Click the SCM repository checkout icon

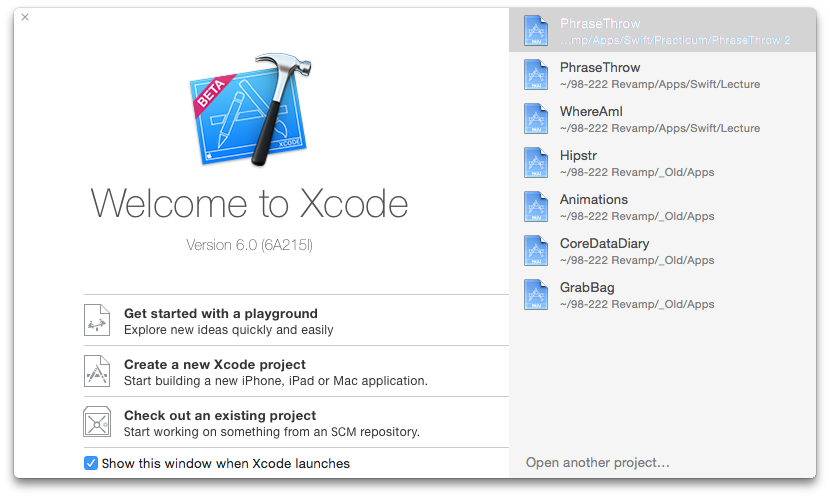tap(97, 422)
